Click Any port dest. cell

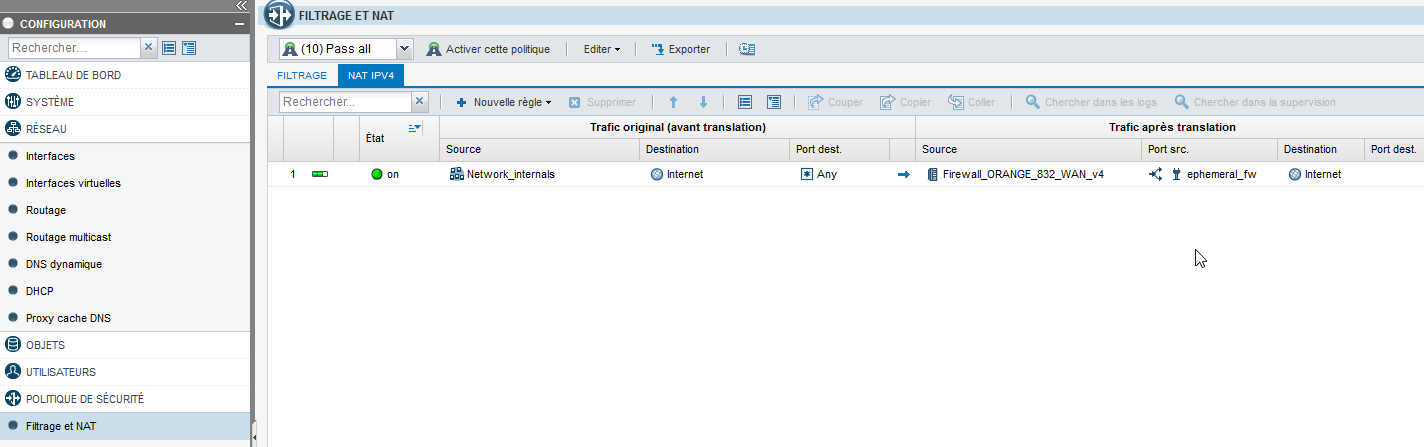[x=819, y=174]
